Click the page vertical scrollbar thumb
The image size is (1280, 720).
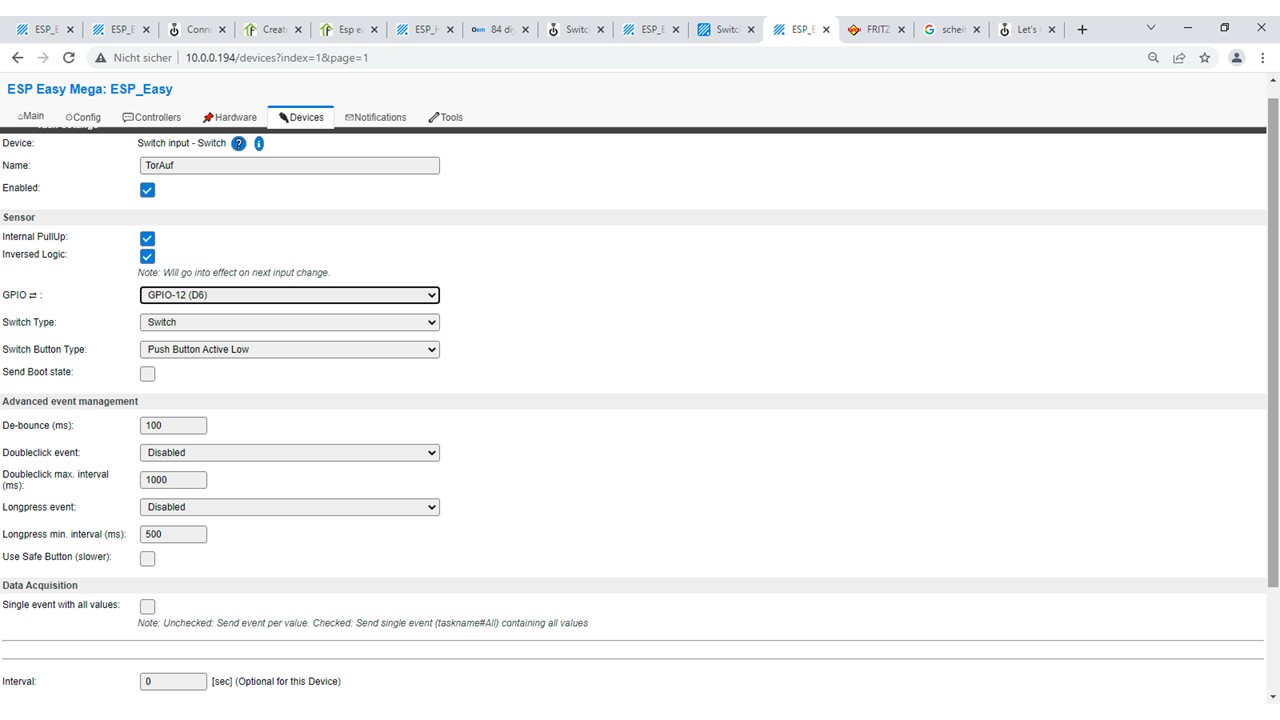coord(1273,340)
